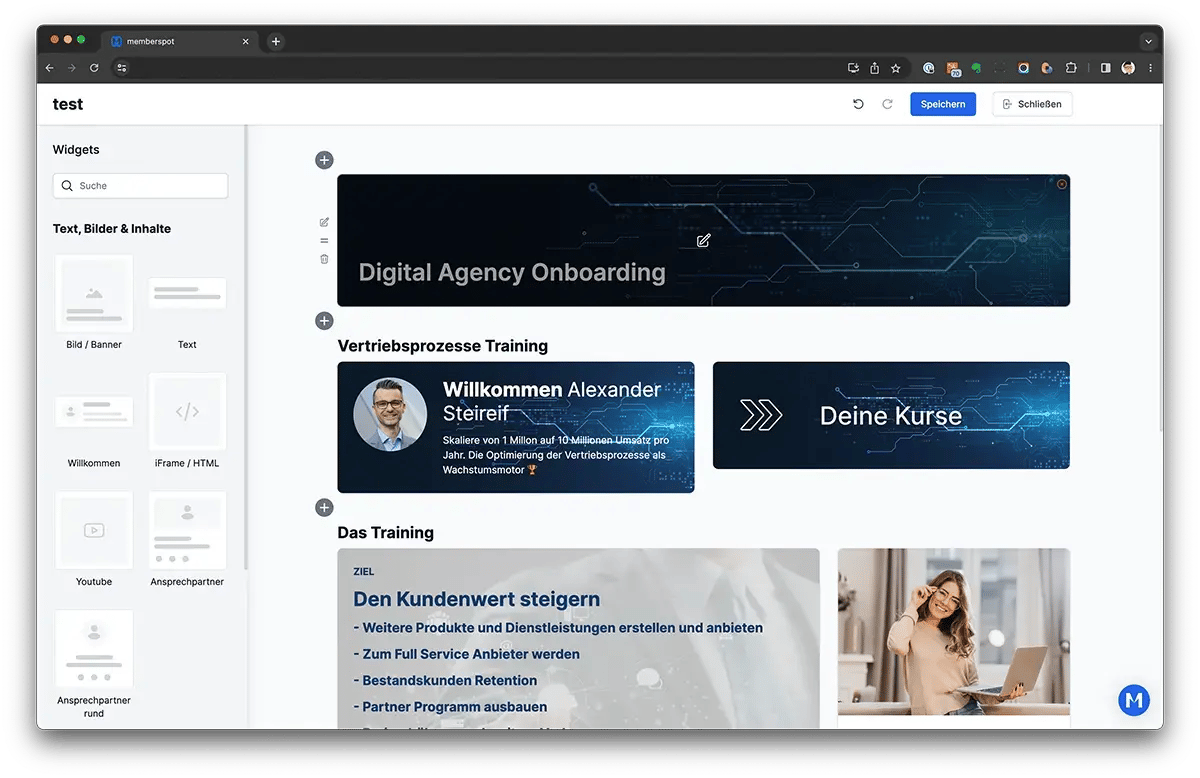Edit the banner row using the side pencil icon

[x=324, y=222]
